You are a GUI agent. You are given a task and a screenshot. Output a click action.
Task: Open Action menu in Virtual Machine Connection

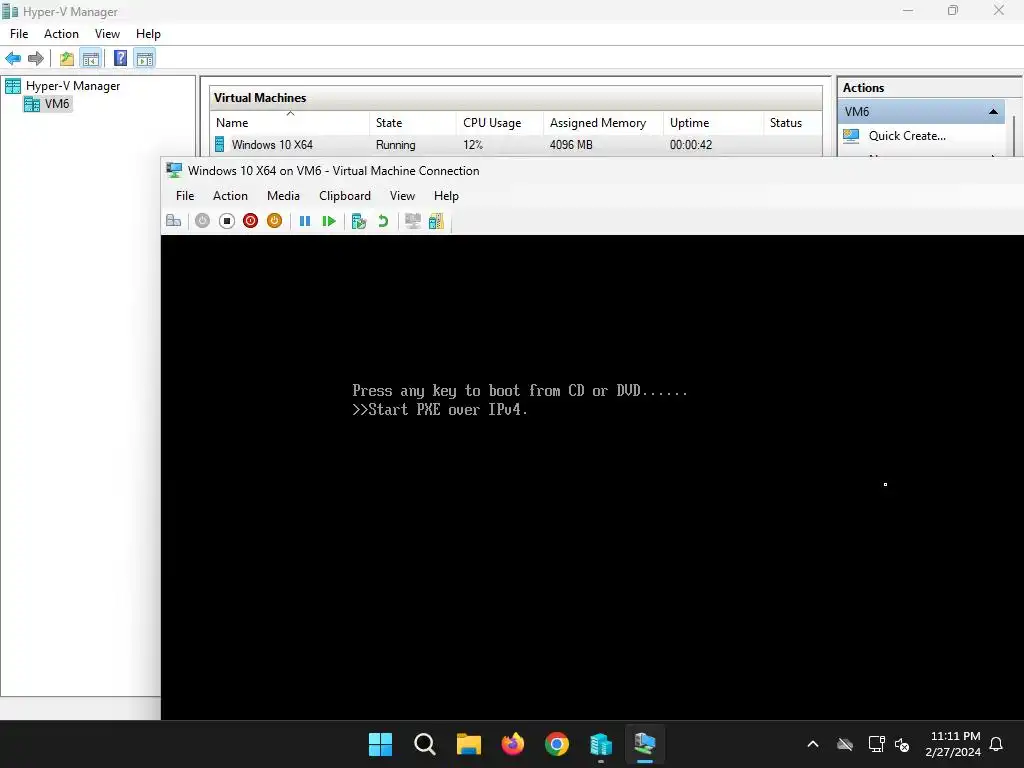click(x=230, y=196)
